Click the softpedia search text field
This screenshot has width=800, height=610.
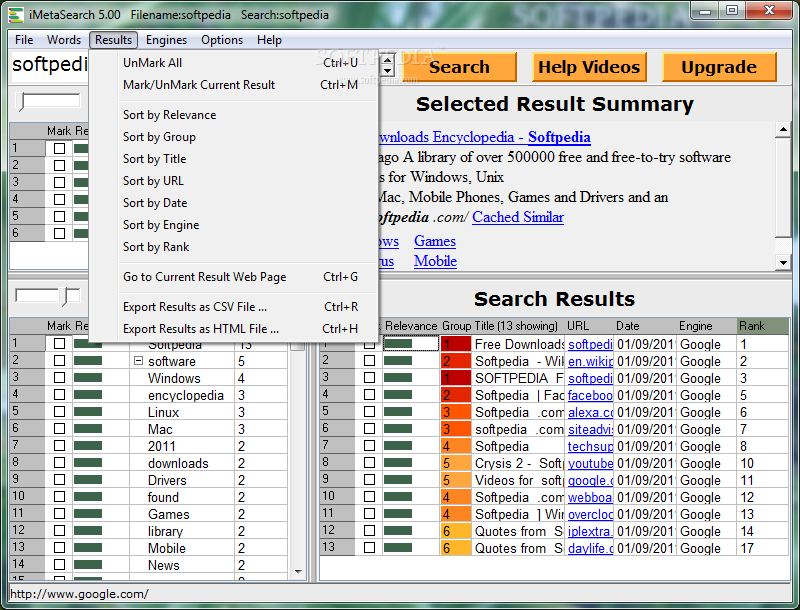pyautogui.click(x=49, y=65)
